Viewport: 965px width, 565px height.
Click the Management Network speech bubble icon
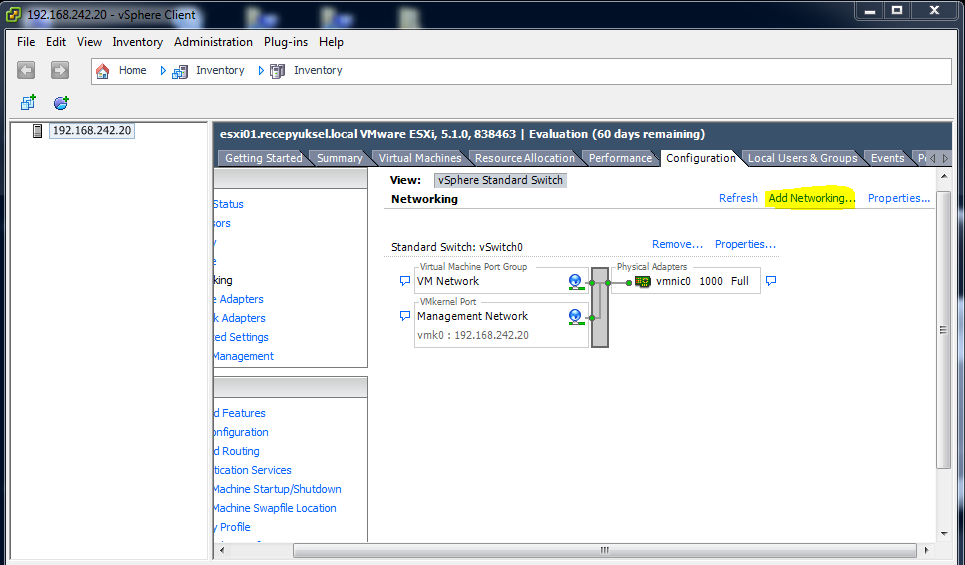405,316
